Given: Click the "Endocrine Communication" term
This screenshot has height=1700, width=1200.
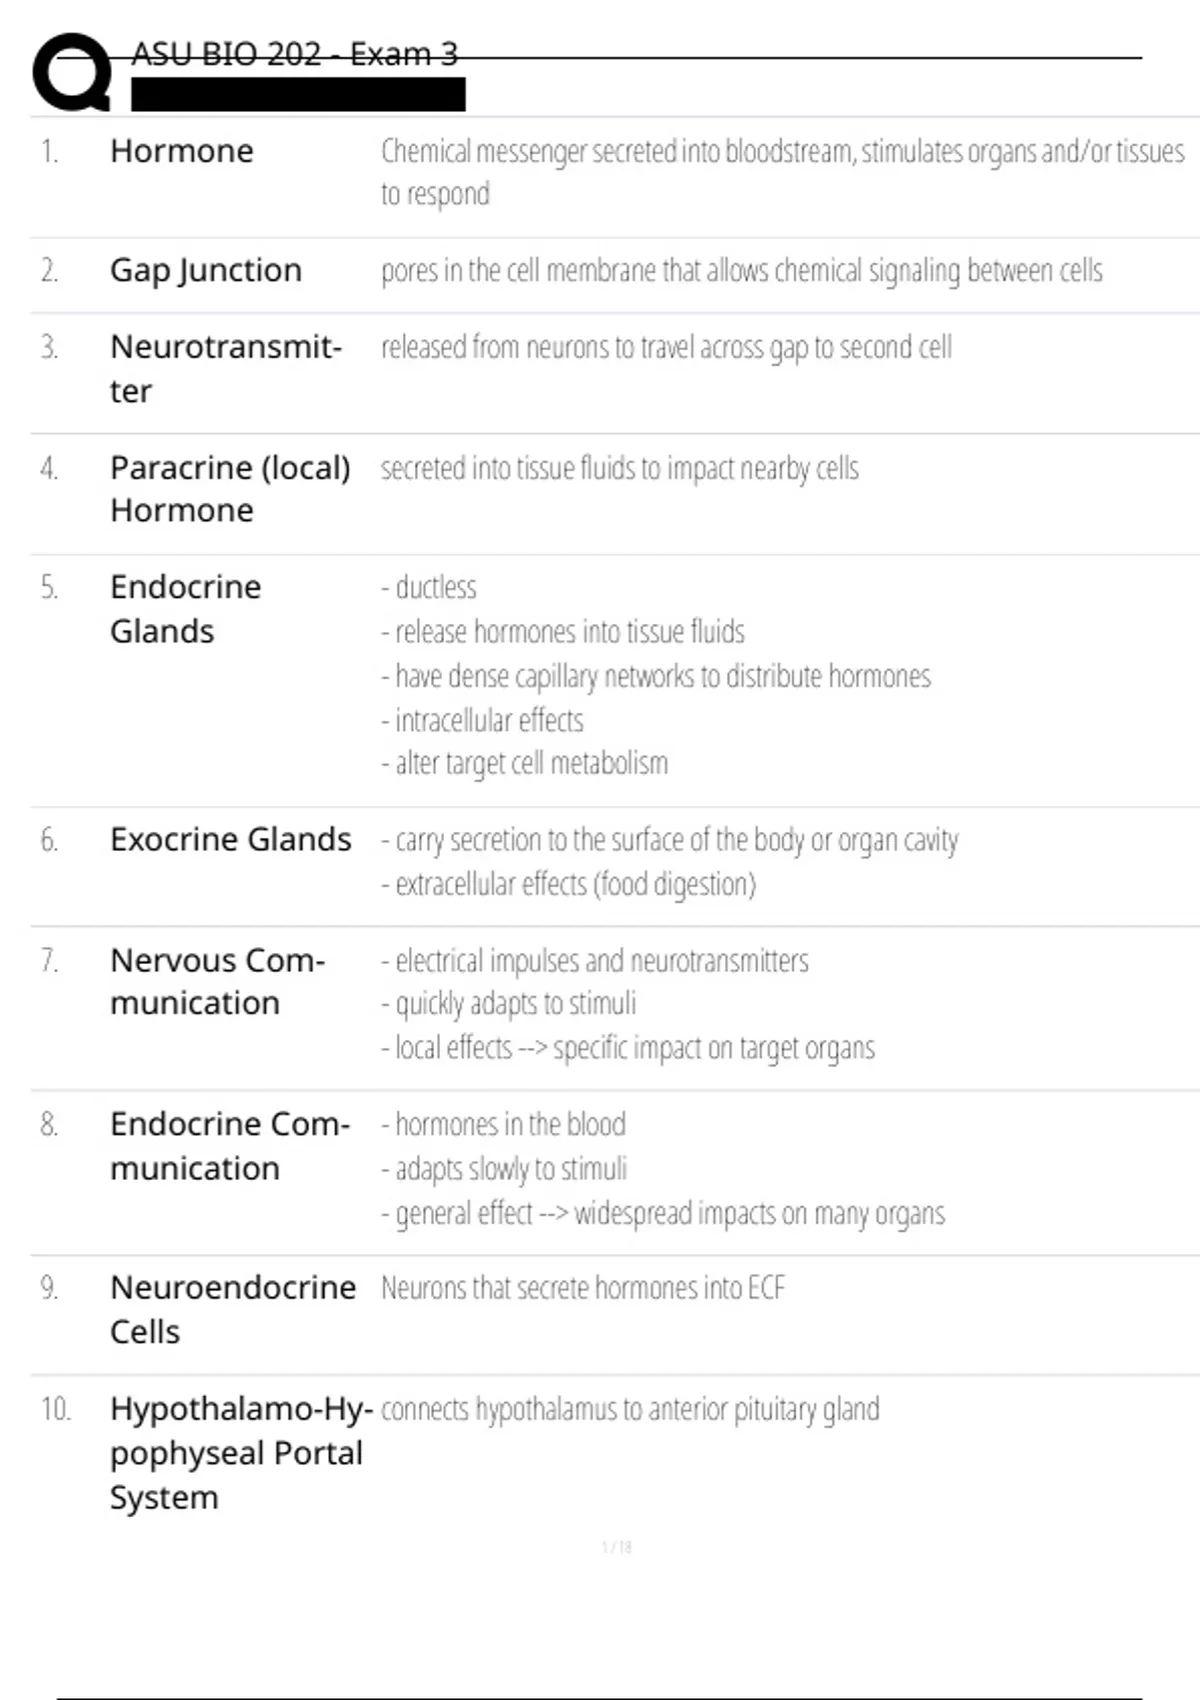Looking at the screenshot, I should 229,1145.
